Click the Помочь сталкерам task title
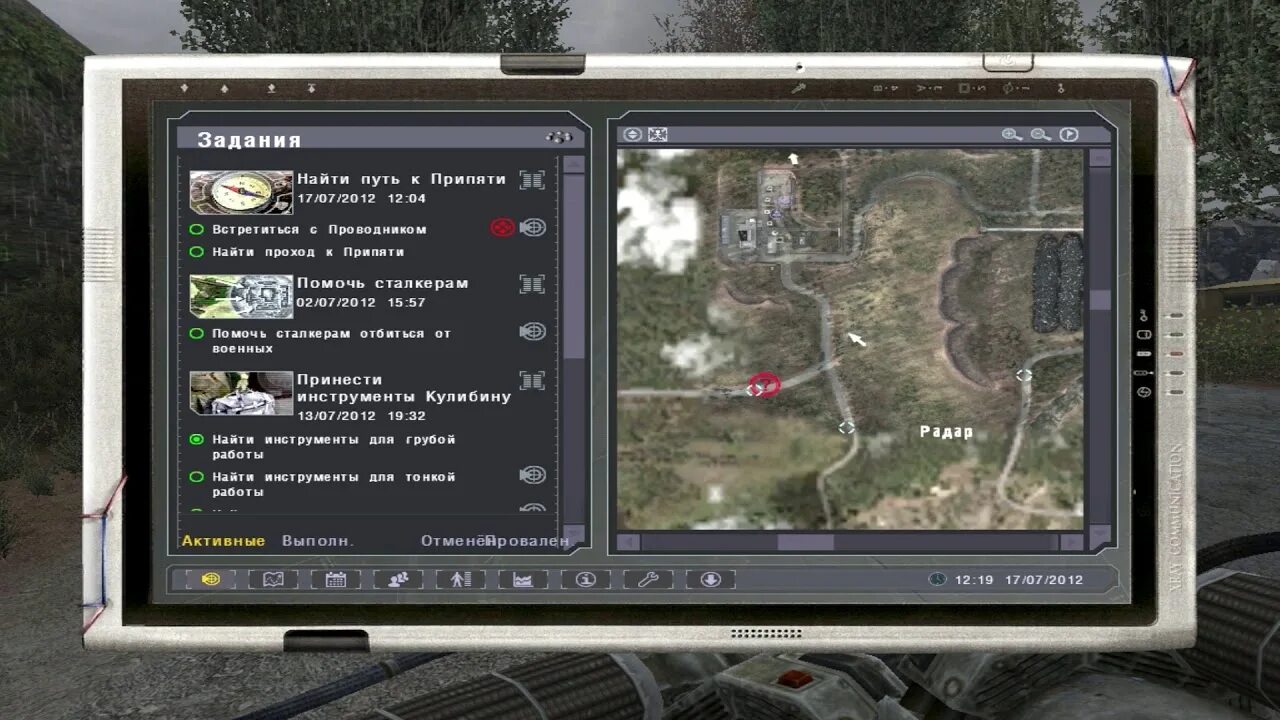Viewport: 1280px width, 720px height. pos(383,283)
